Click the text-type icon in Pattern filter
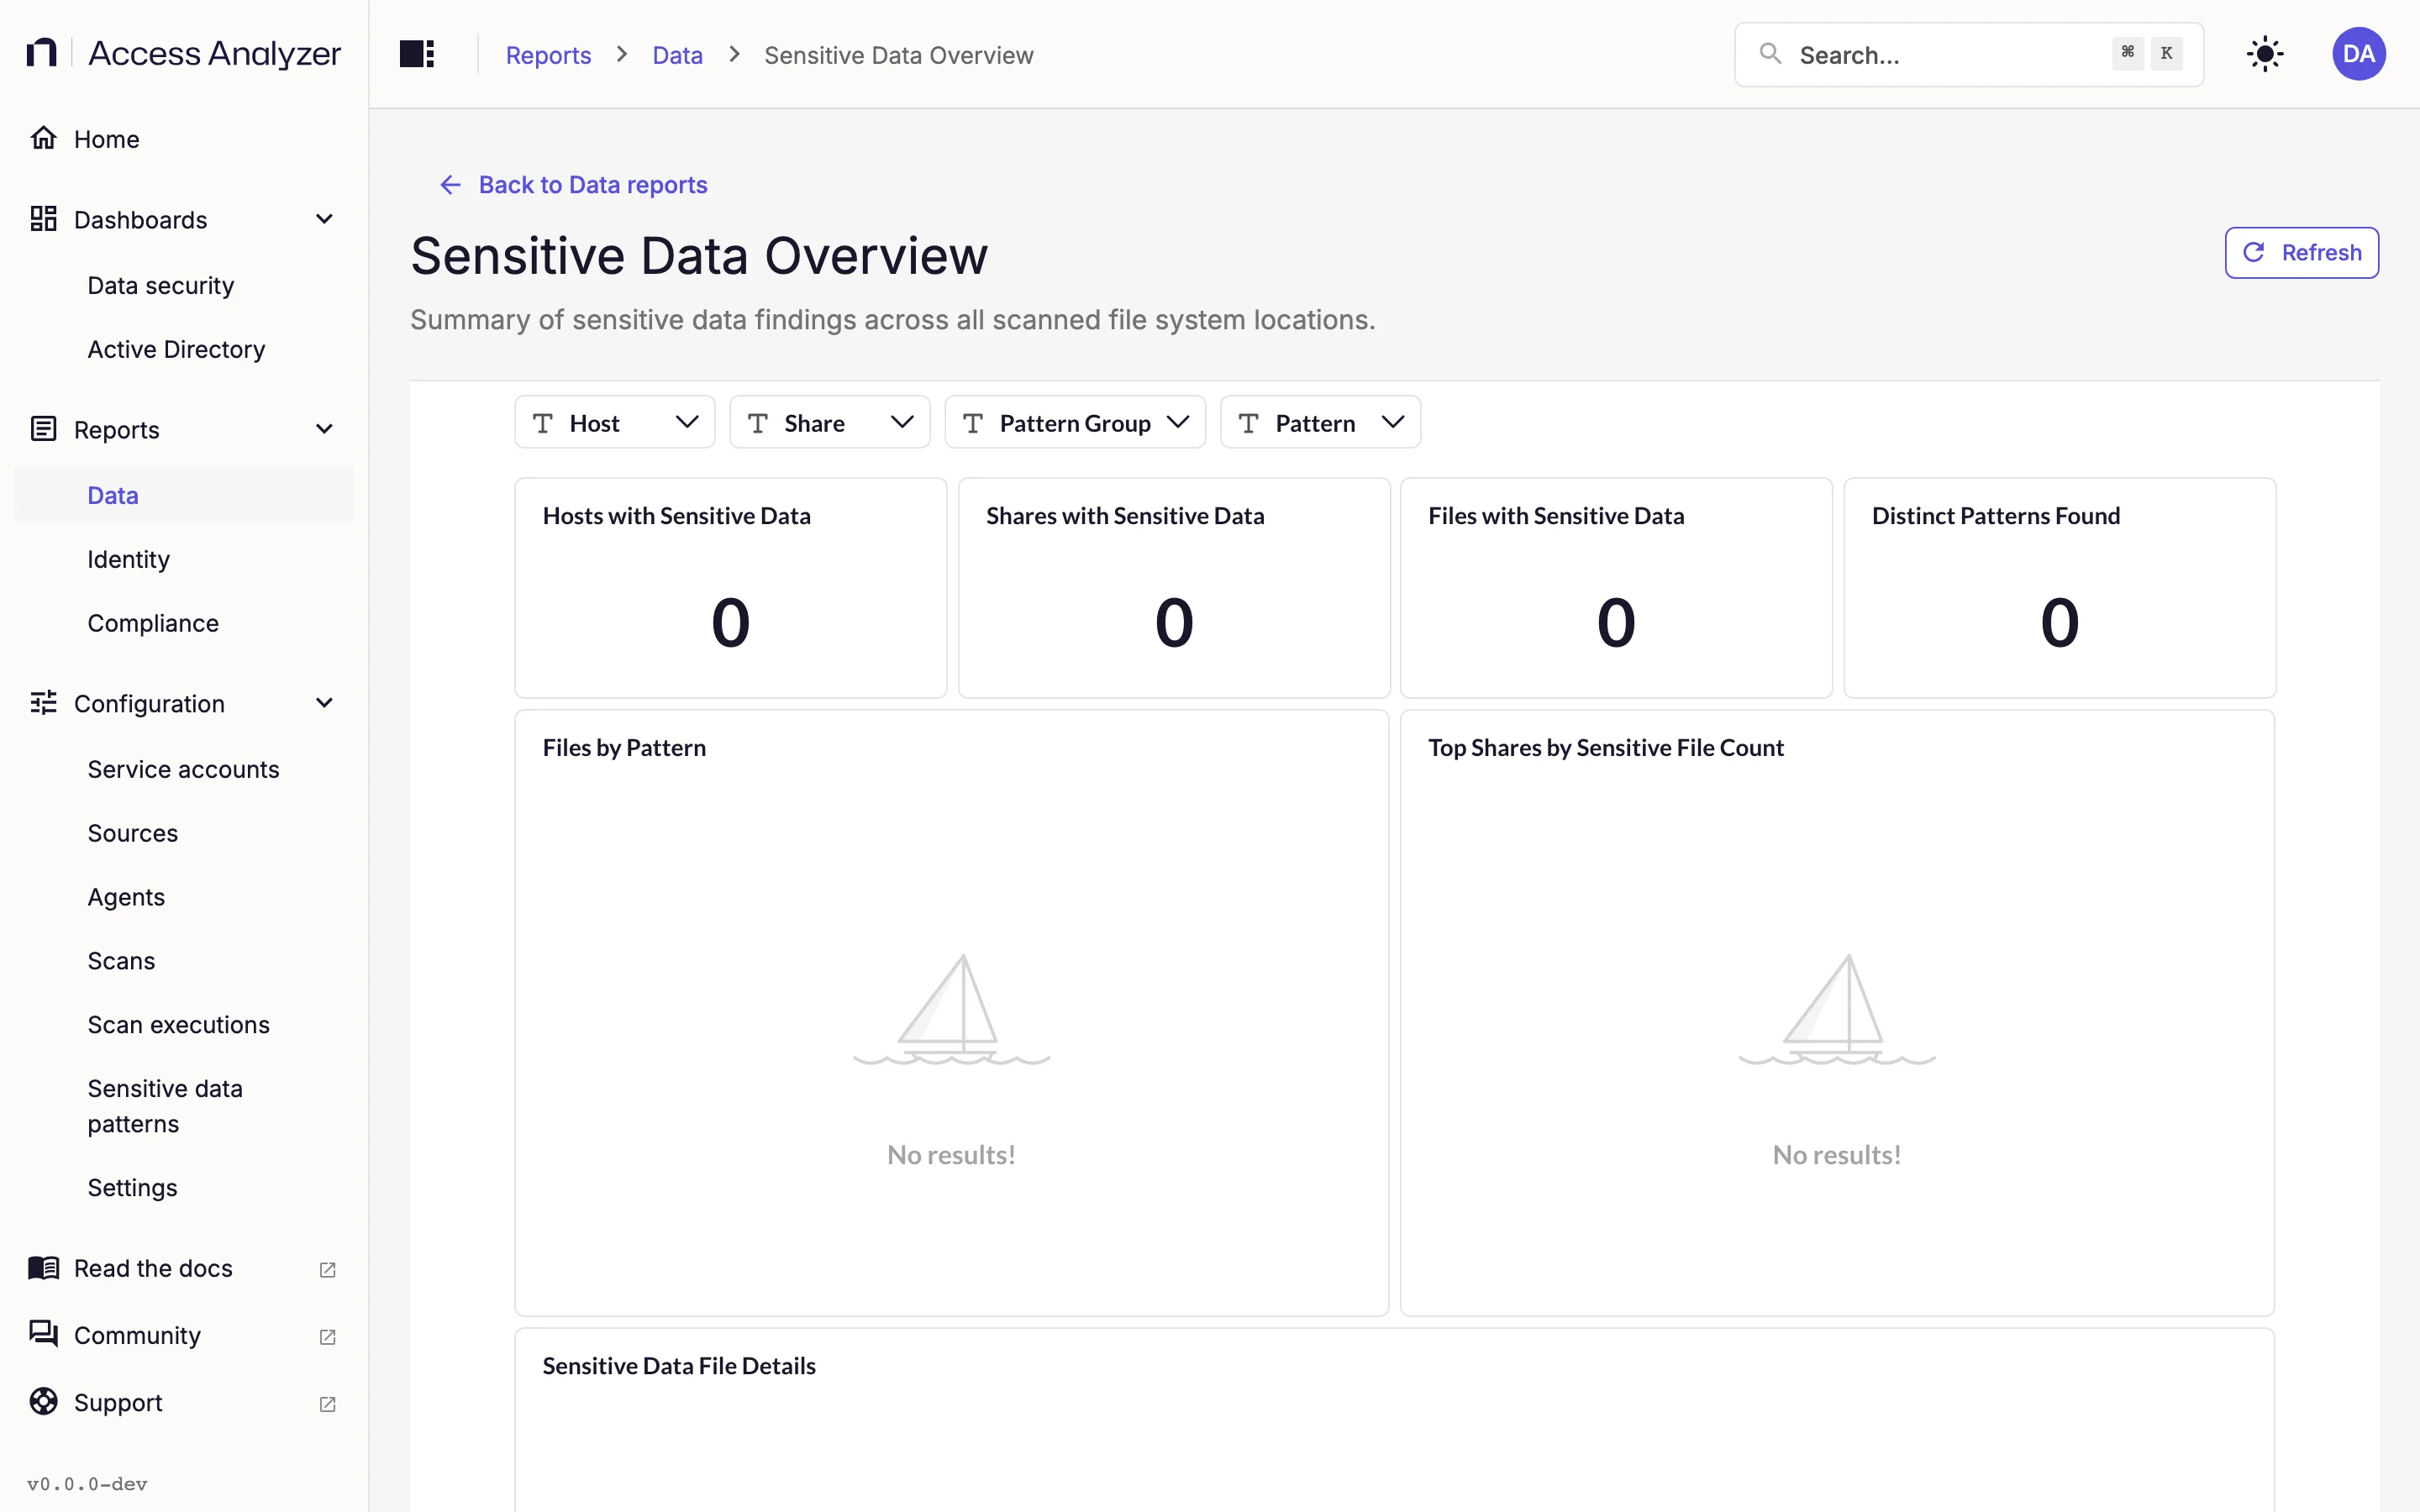The image size is (2420, 1512). pos(1248,423)
